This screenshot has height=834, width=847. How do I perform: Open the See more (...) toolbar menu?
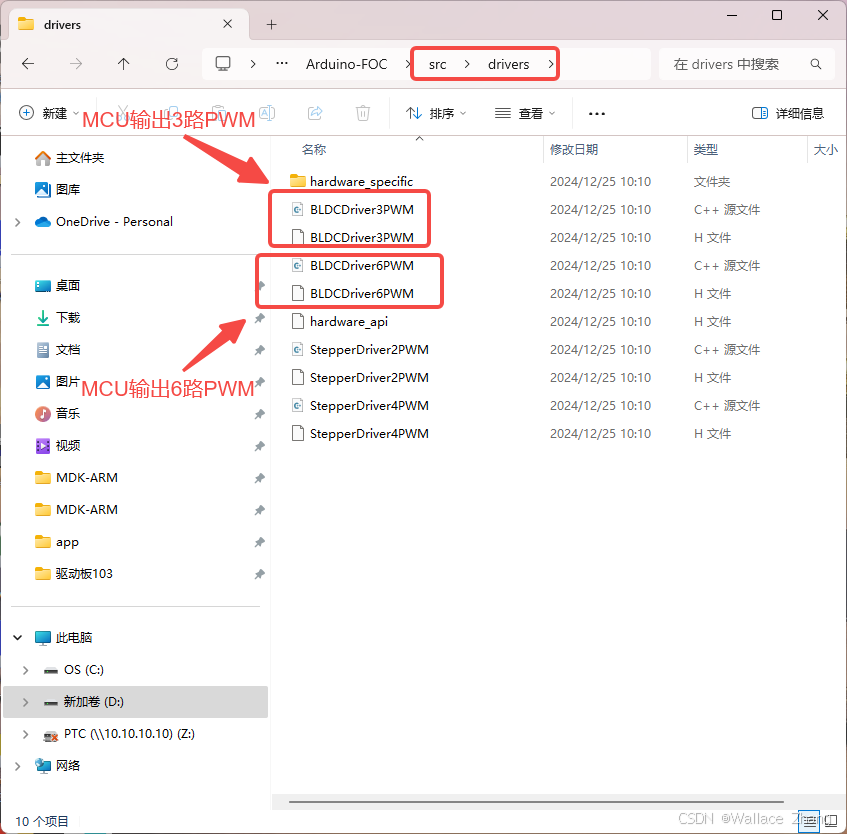[x=597, y=113]
